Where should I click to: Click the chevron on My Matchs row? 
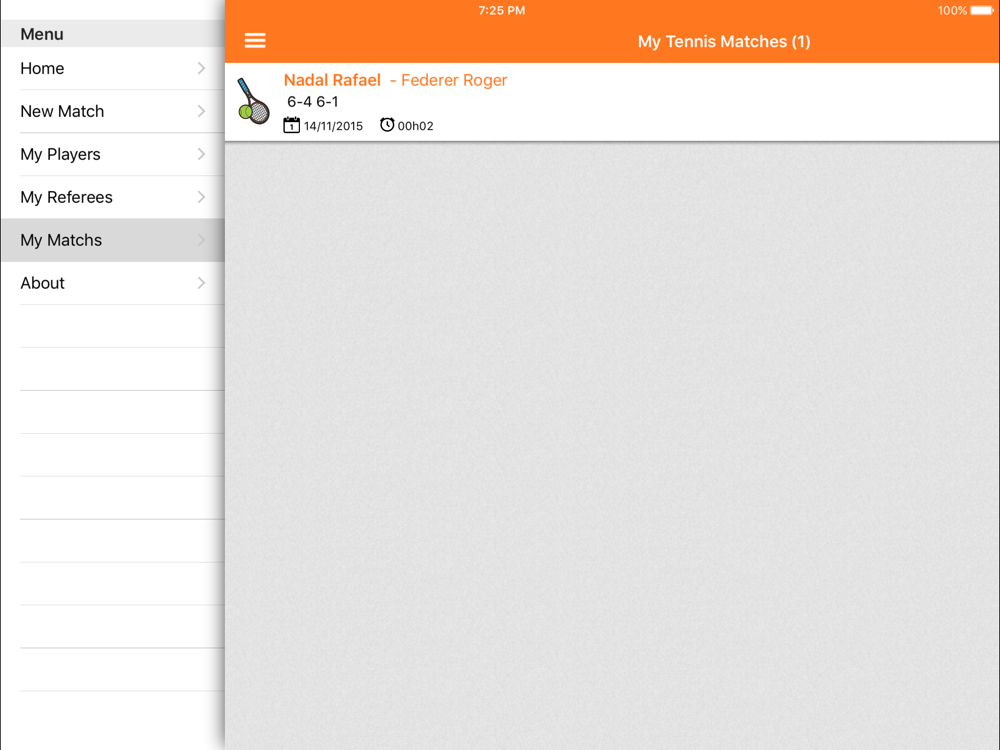(x=202, y=240)
